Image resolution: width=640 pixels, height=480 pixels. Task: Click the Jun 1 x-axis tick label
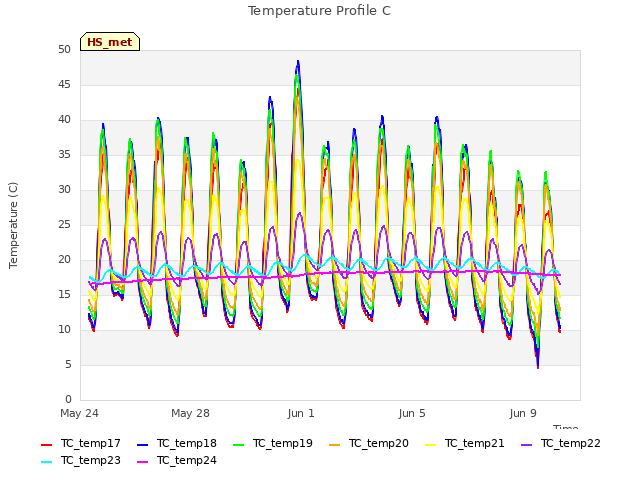click(301, 413)
